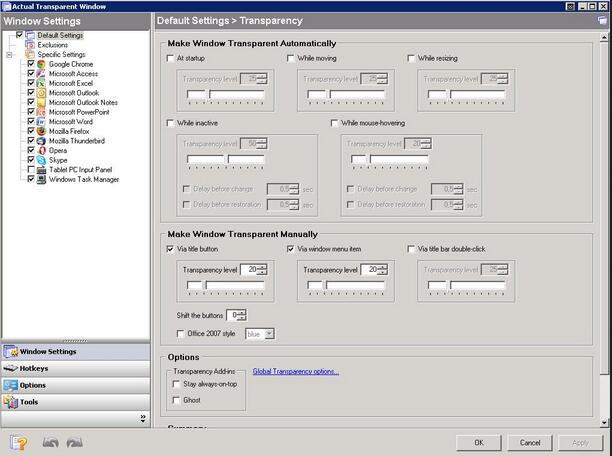Click the Microsoft Word icon
Viewport: 612px width, 456px height.
click(41, 121)
